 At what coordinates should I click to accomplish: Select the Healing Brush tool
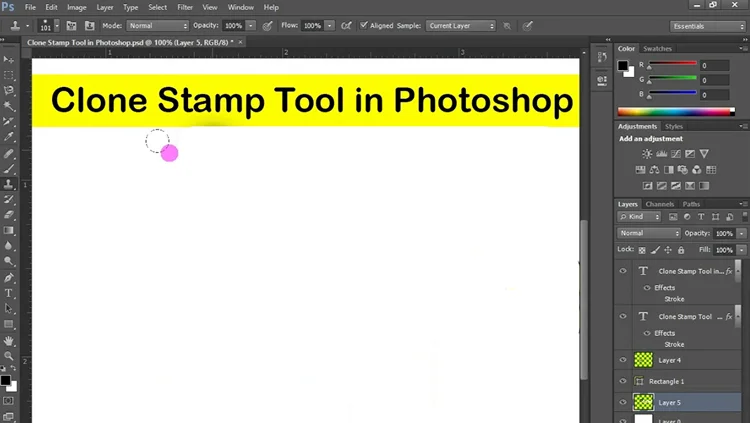tap(9, 153)
